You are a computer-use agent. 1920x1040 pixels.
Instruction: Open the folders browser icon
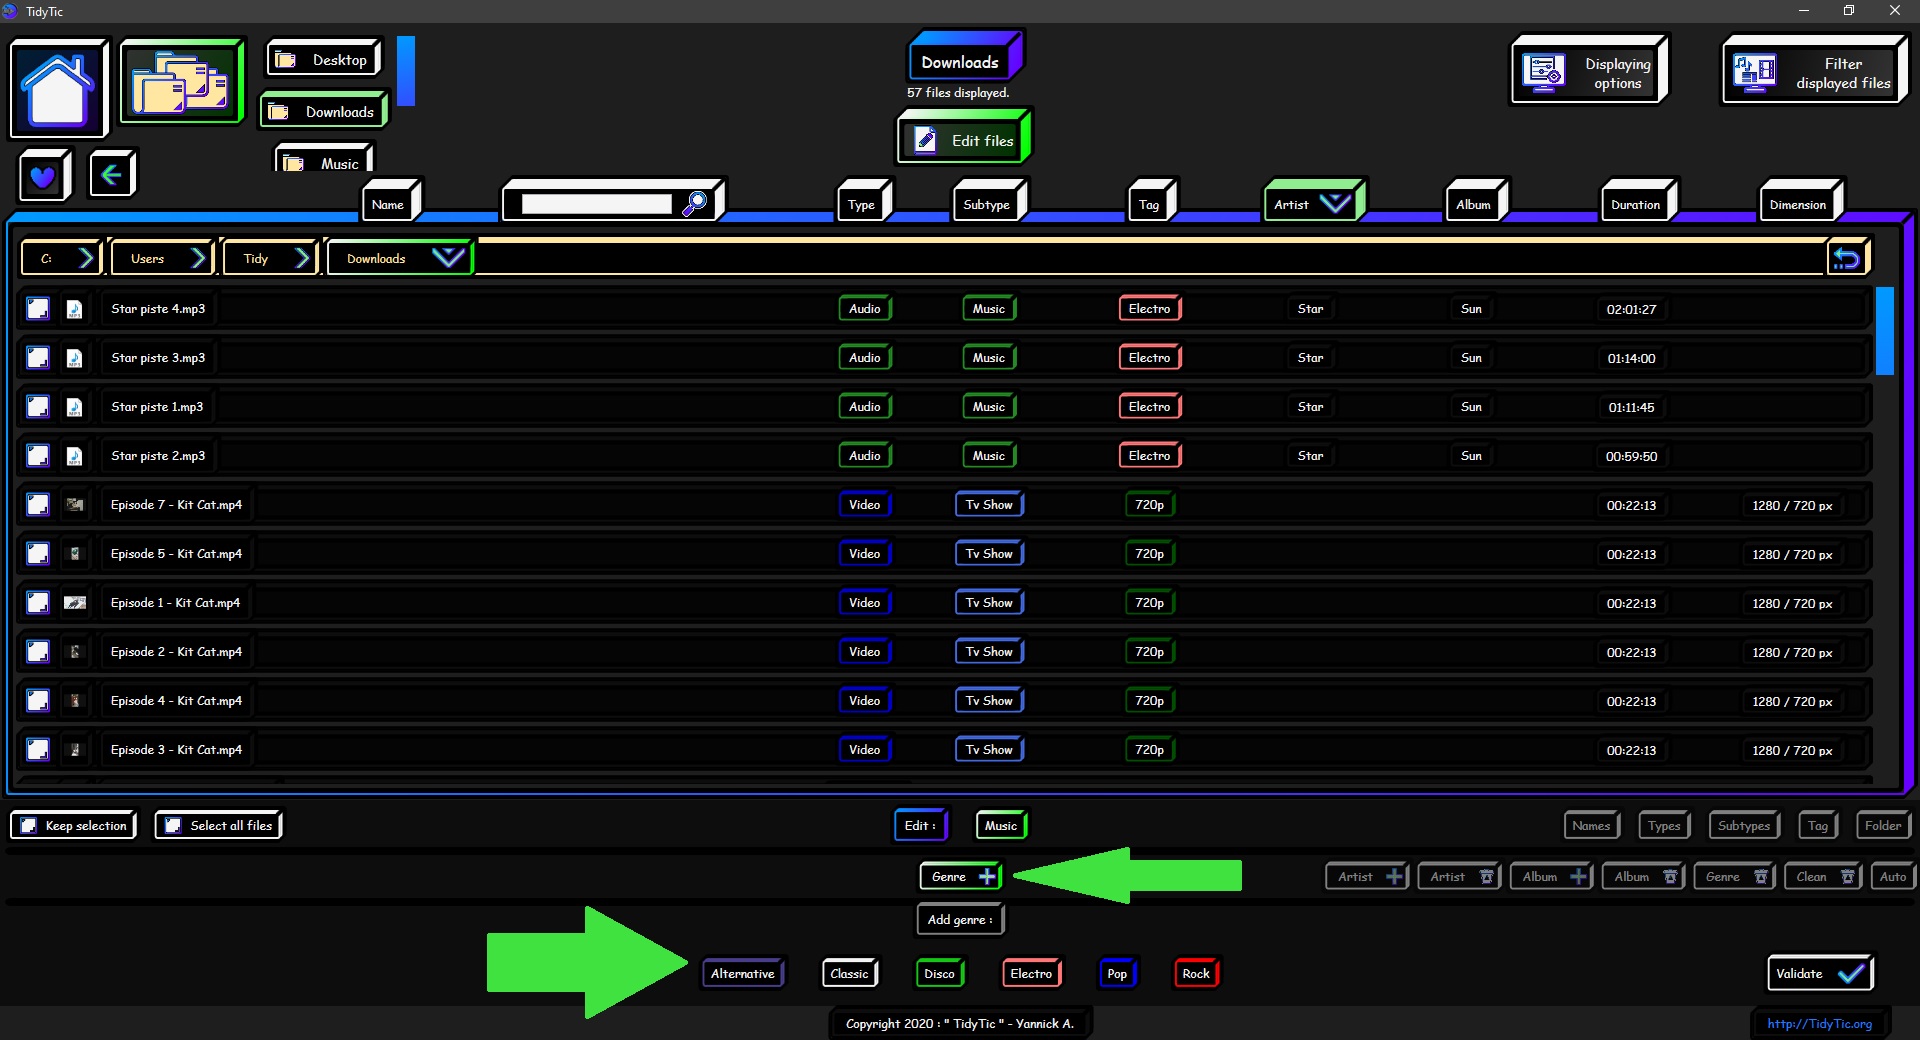click(181, 83)
